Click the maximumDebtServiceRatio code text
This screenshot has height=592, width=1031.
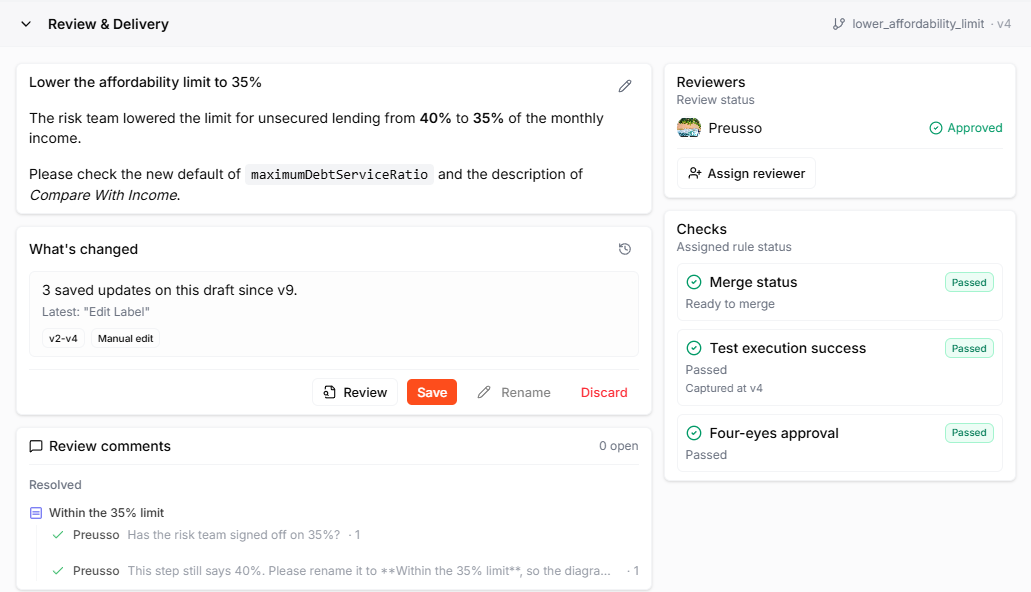tap(339, 174)
